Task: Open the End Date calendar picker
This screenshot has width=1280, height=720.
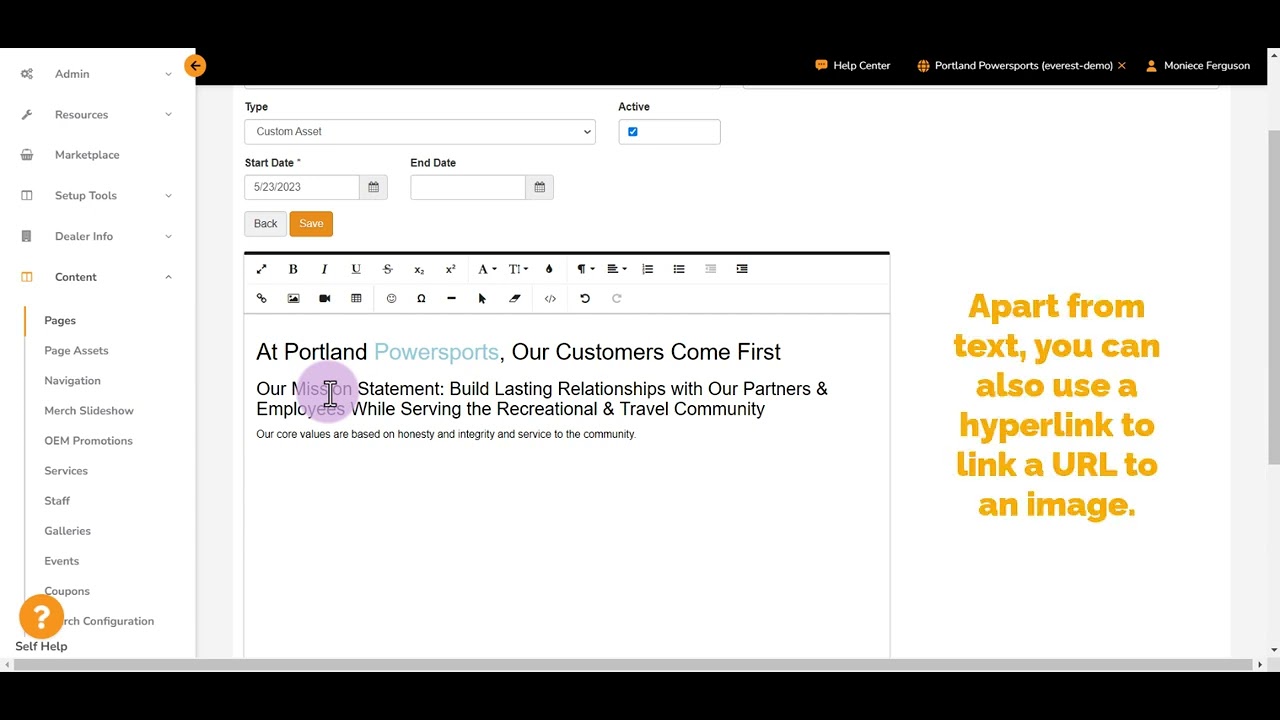Action: pos(539,187)
